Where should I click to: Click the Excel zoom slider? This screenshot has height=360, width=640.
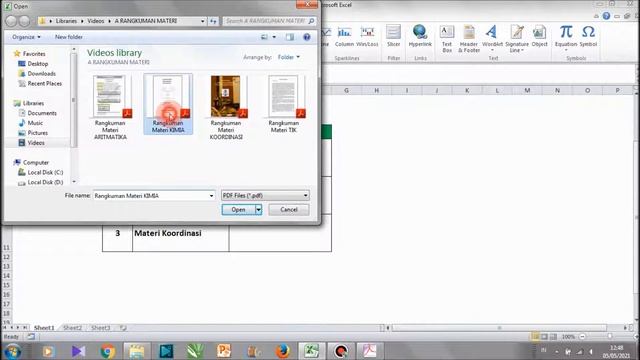609,337
